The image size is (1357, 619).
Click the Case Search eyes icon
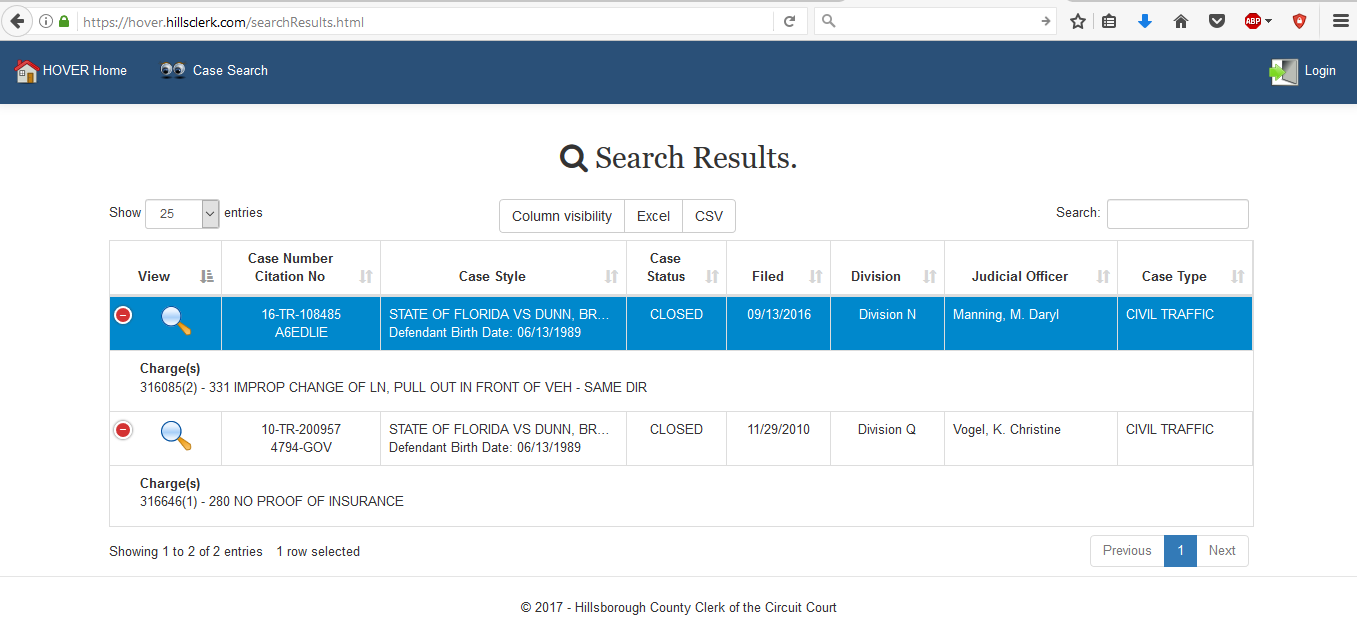[x=173, y=71]
